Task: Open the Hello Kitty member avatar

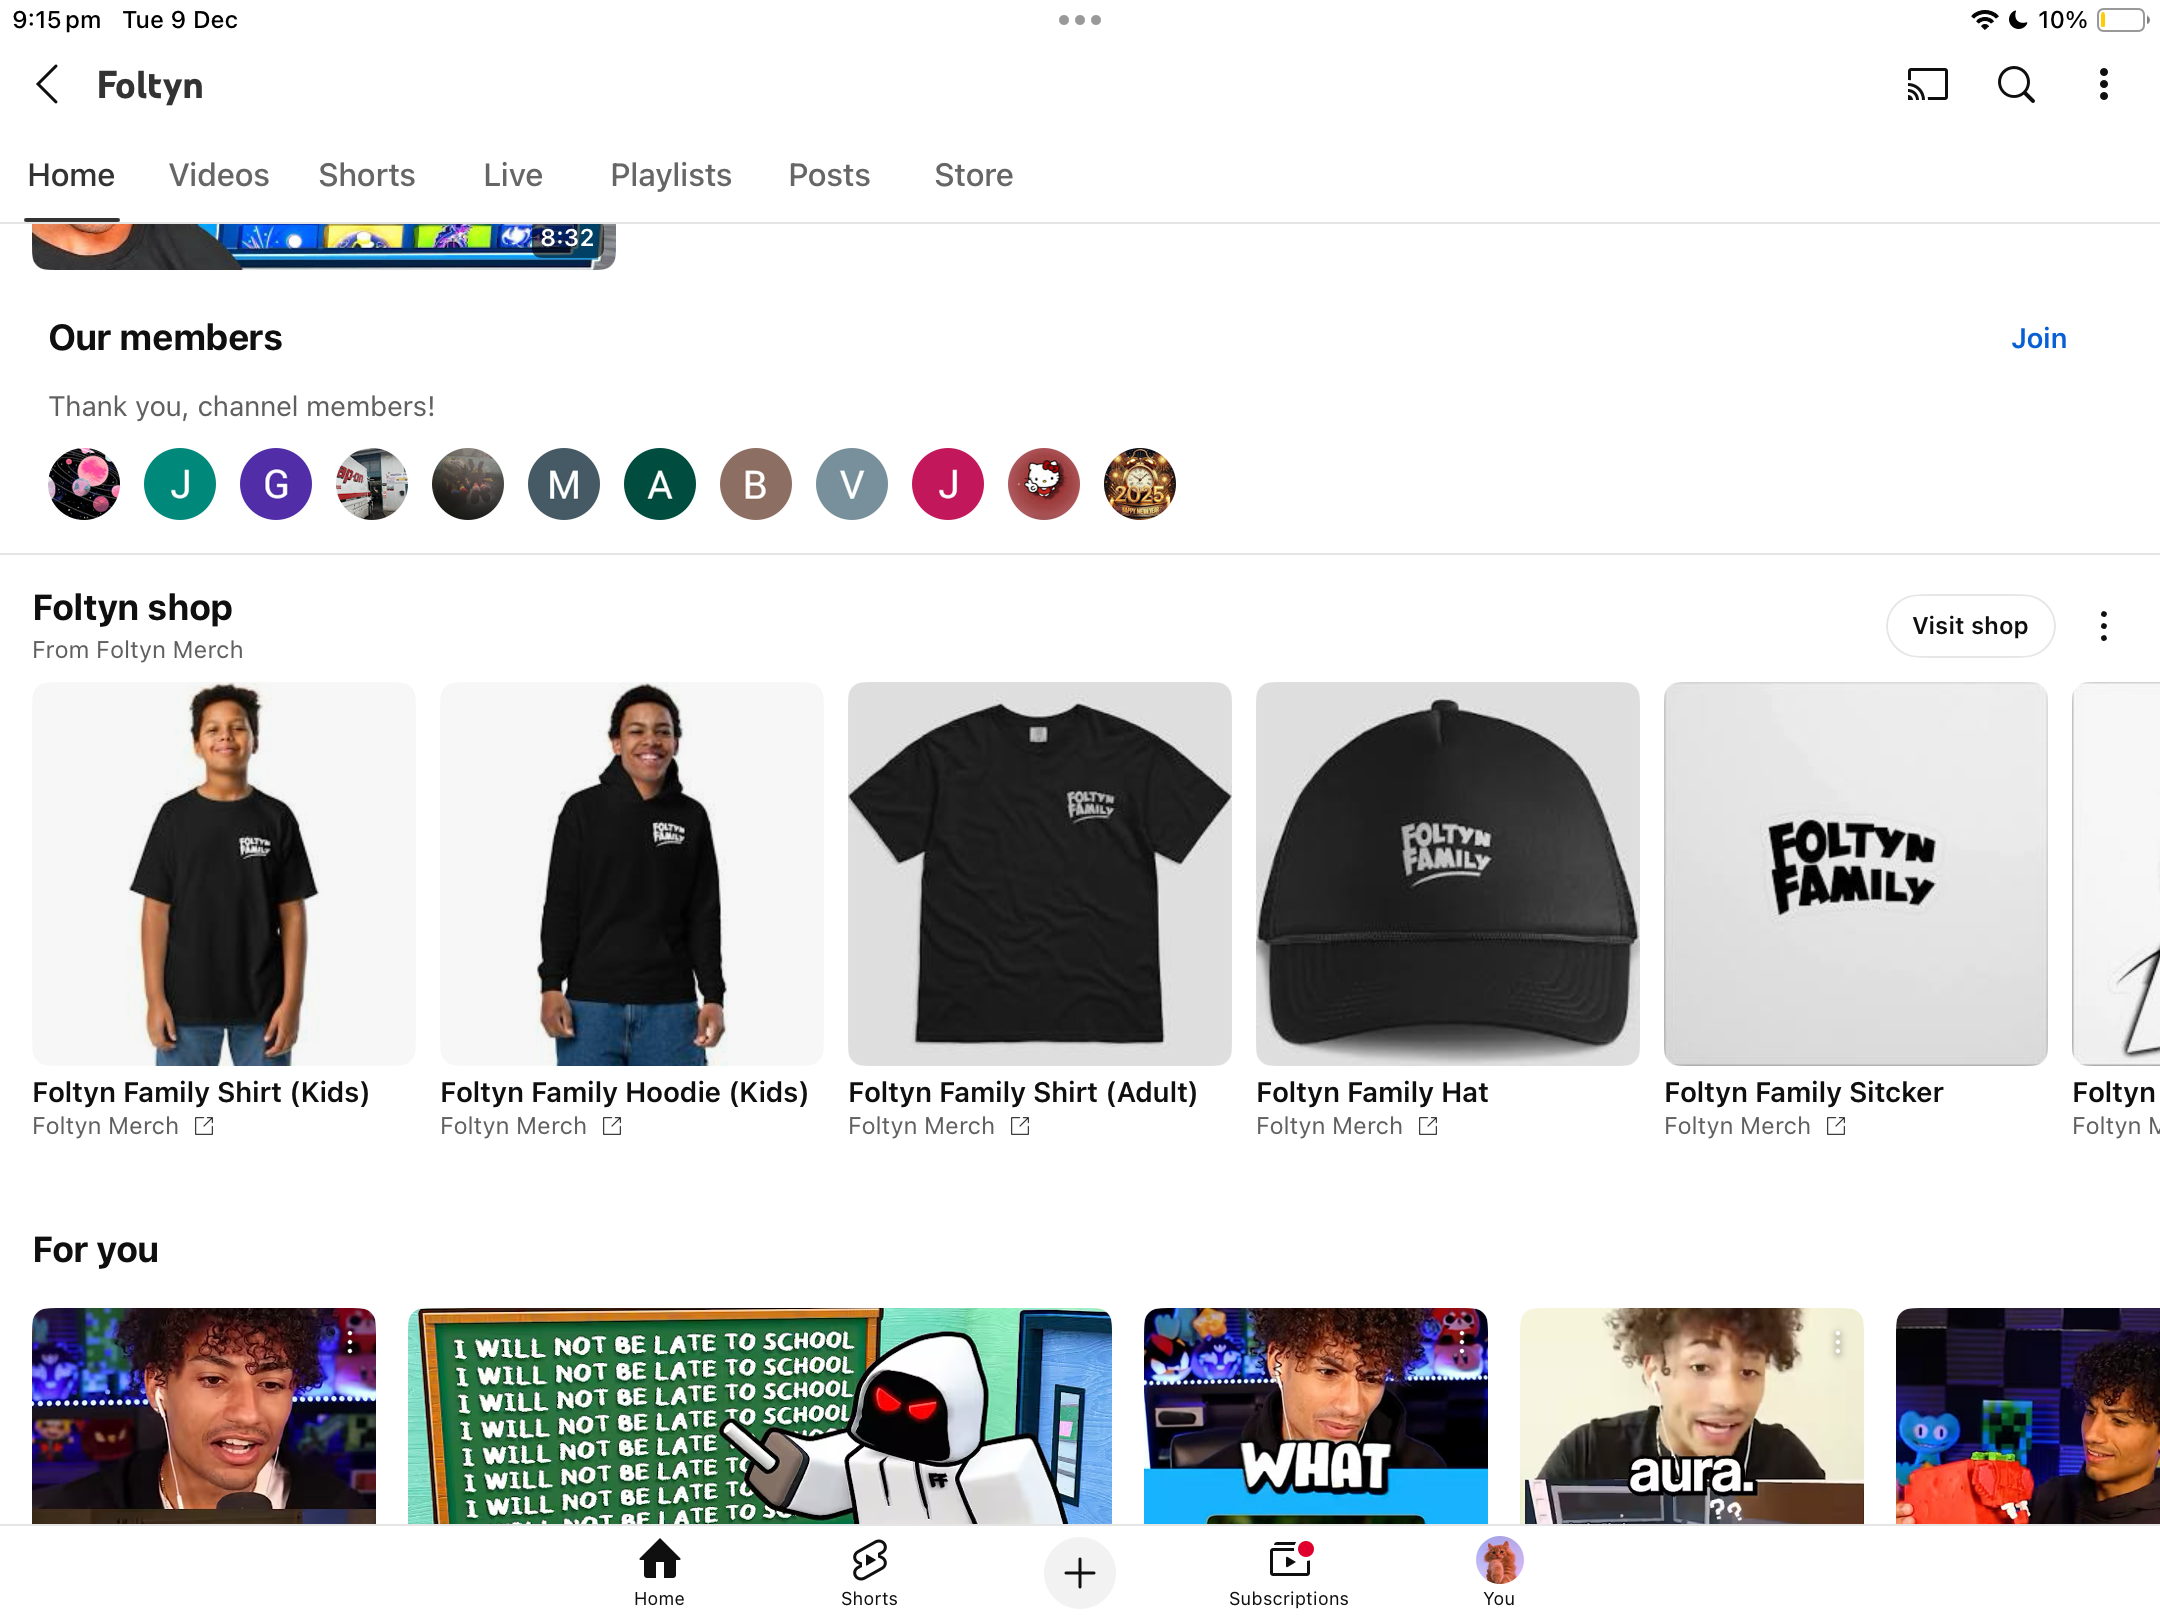Action: coord(1043,484)
